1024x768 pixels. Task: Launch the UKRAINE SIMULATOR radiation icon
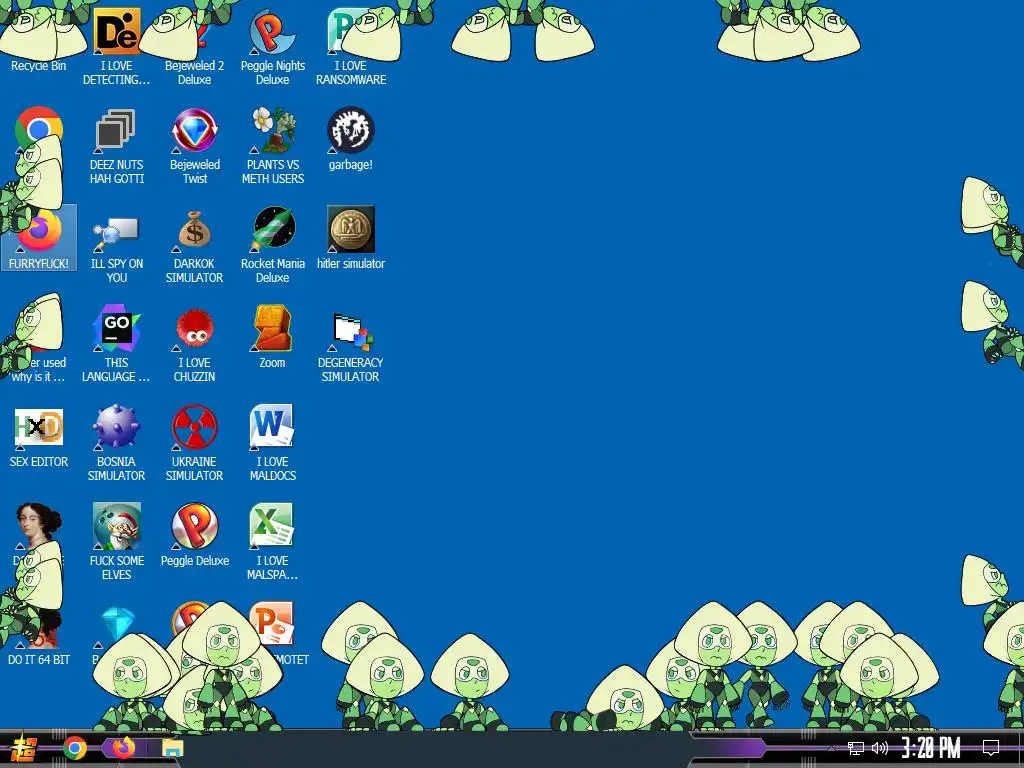click(x=195, y=443)
